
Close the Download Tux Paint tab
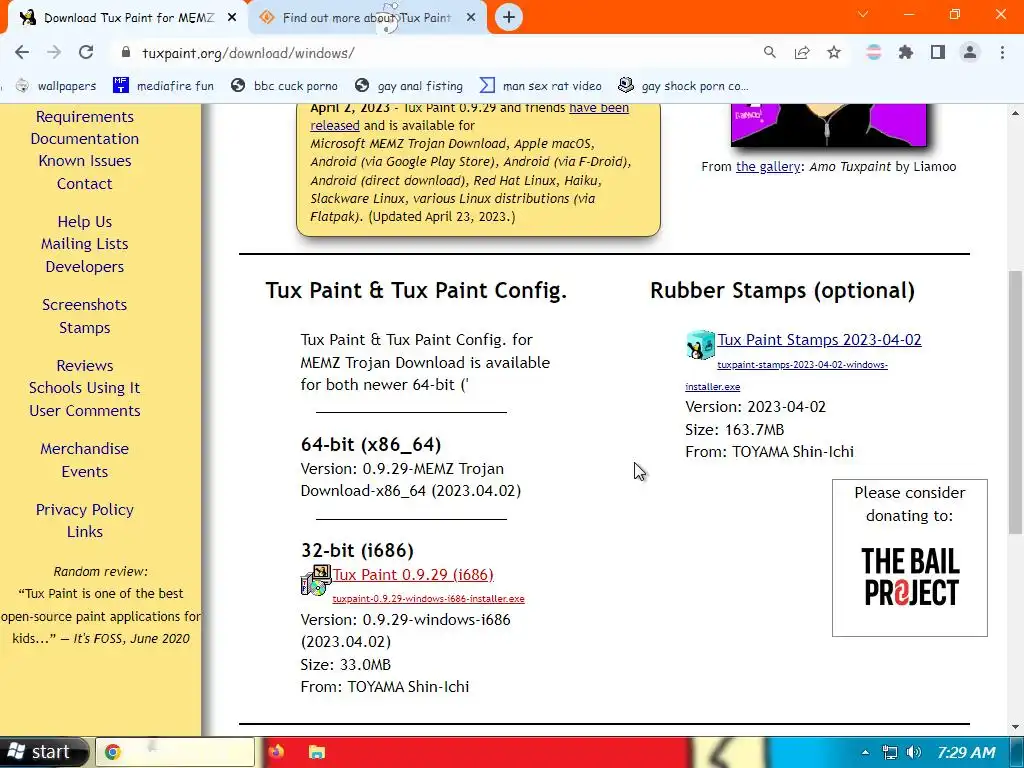[232, 18]
